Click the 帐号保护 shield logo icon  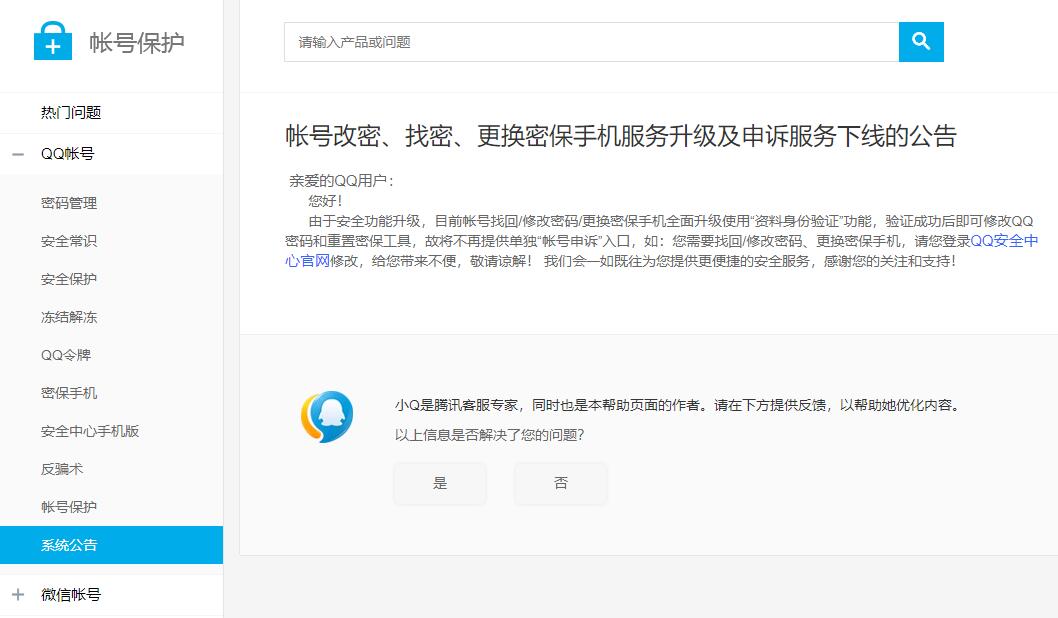[52, 42]
